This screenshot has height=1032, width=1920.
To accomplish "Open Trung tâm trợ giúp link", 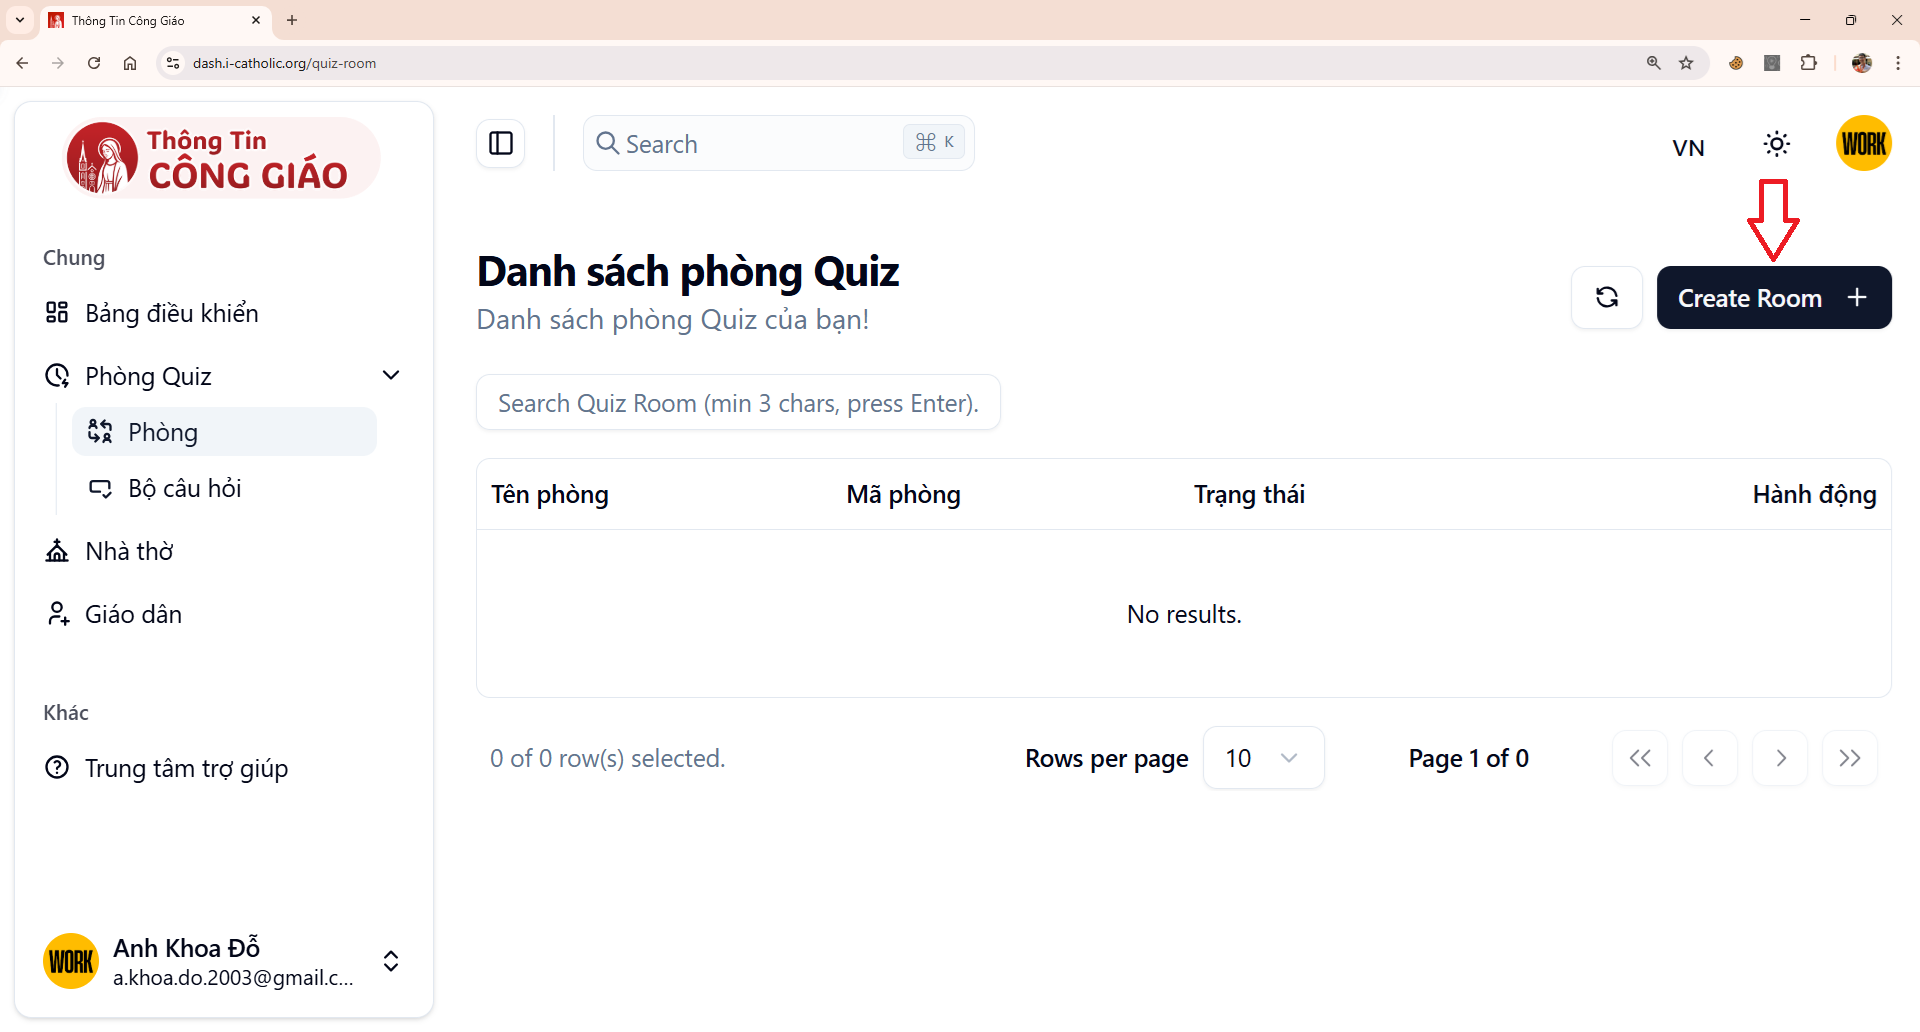I will pos(186,768).
